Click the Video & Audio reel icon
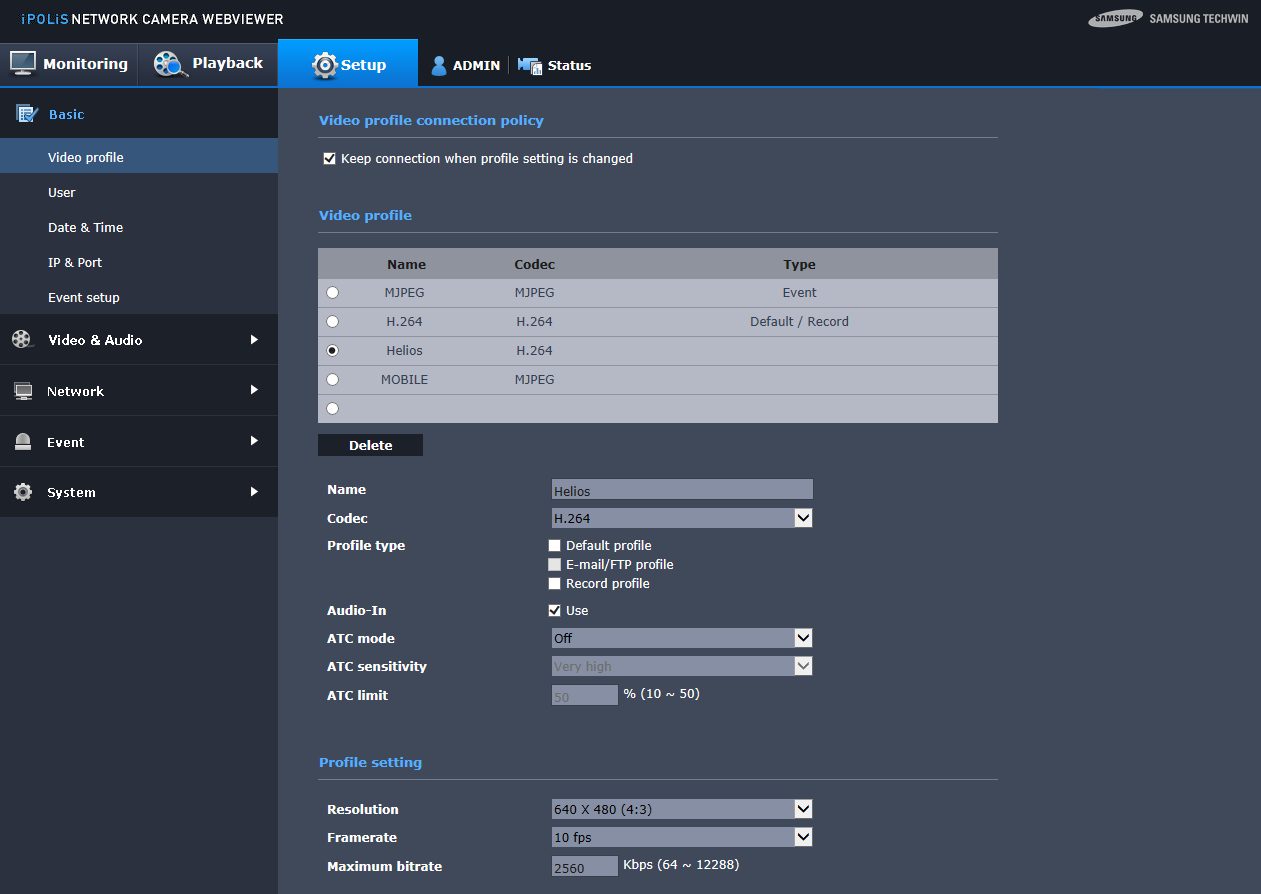Image resolution: width=1261 pixels, height=894 pixels. coord(22,340)
